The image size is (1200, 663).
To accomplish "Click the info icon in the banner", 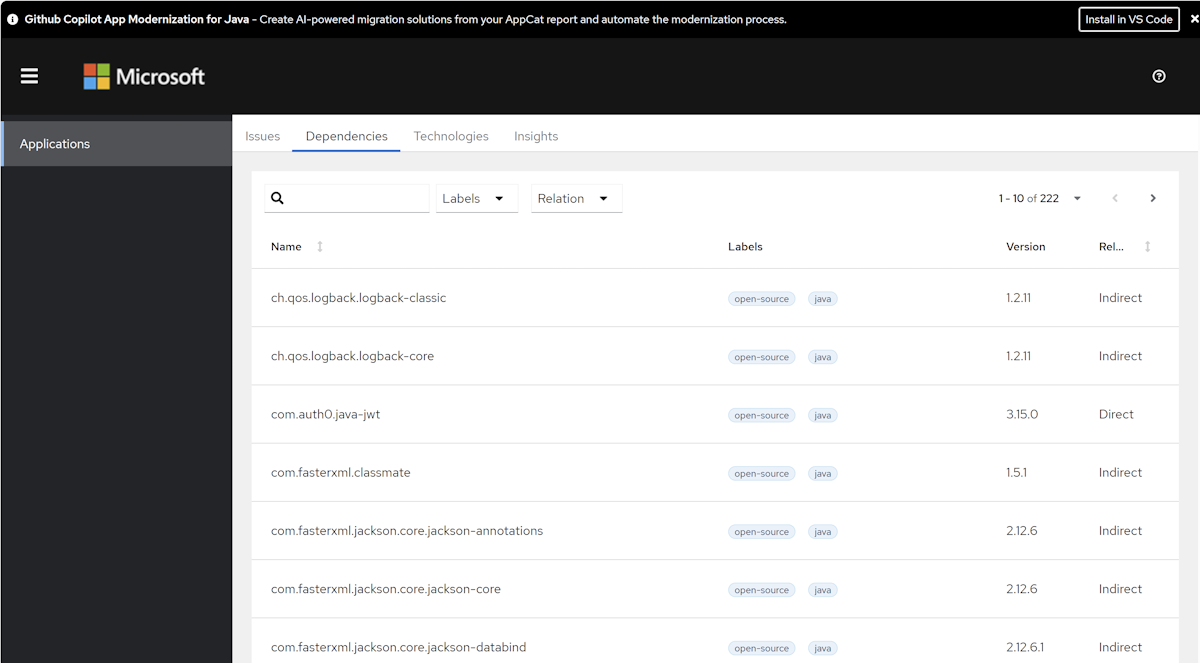I will 13,19.
